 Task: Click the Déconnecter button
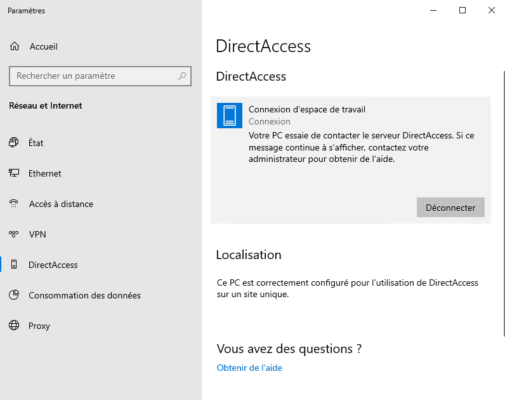pyautogui.click(x=450, y=207)
